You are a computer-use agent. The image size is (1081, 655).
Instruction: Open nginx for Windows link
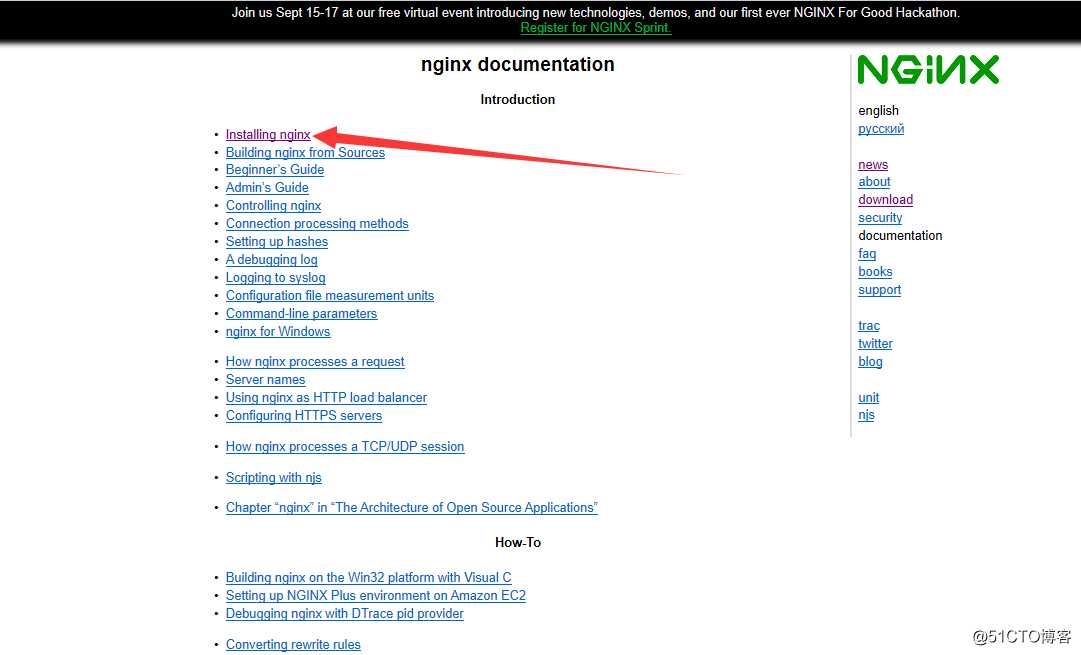coord(278,331)
